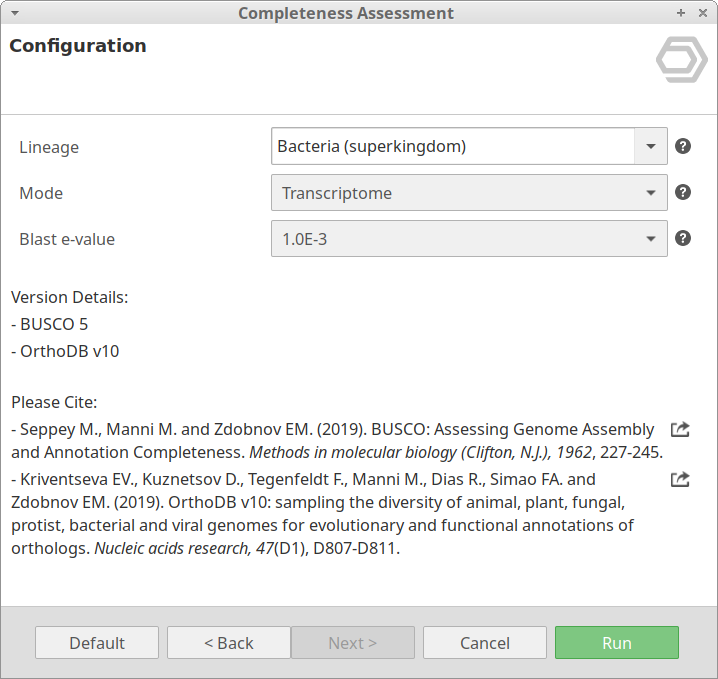The height and width of the screenshot is (679, 718).
Task: Click the Completeness Assessment title bar text
Action: click(345, 13)
